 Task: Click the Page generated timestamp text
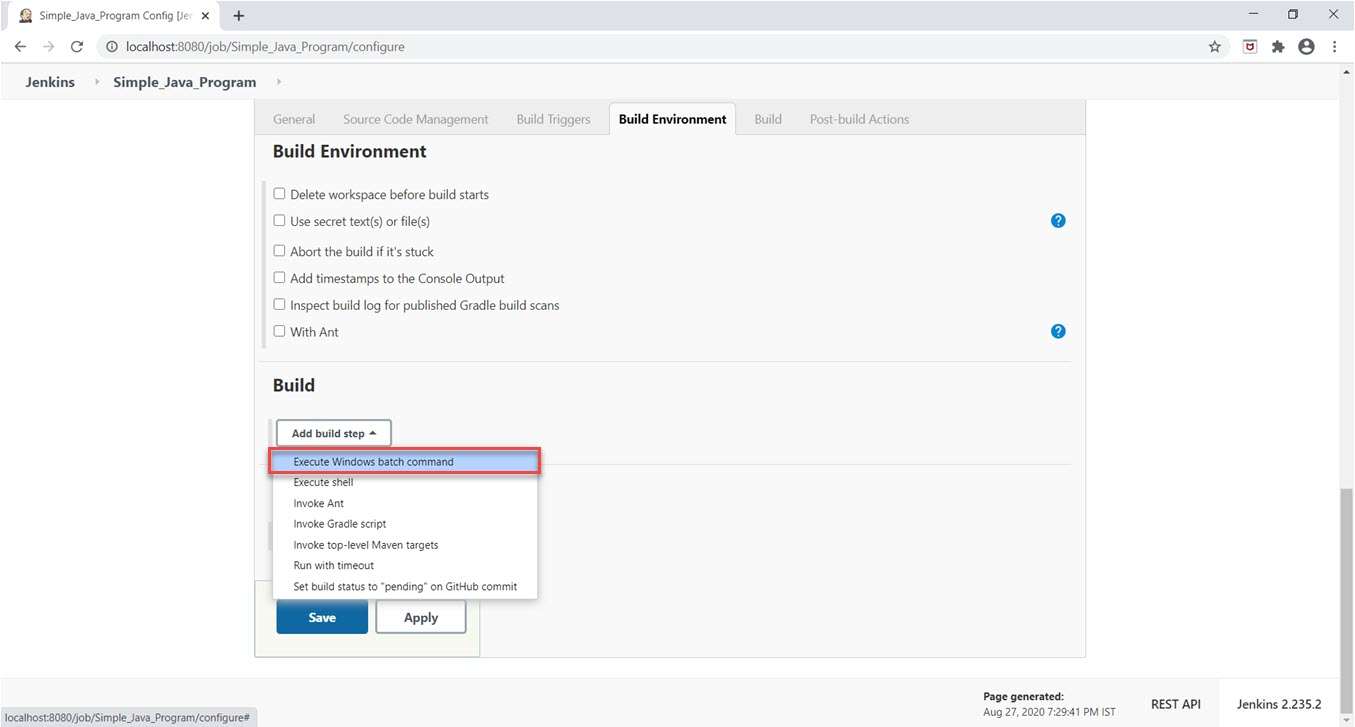point(1049,712)
